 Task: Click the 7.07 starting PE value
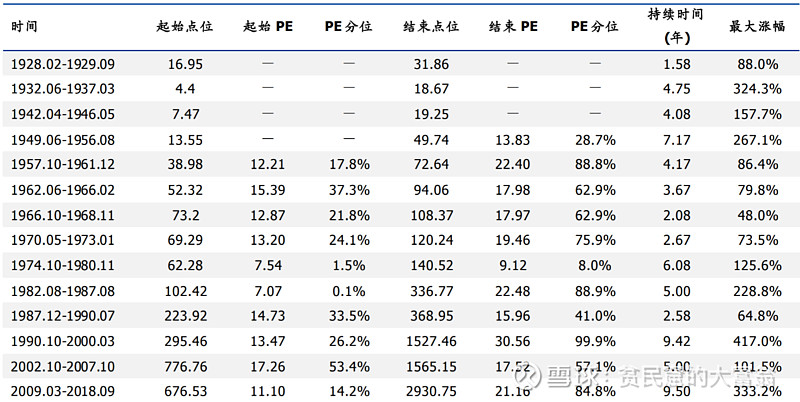(267, 291)
